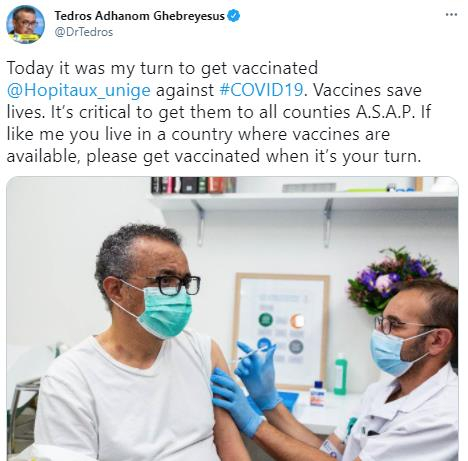This screenshot has height=461, width=468.
Task: Click the blue verified checkmark badge
Action: tap(233, 16)
